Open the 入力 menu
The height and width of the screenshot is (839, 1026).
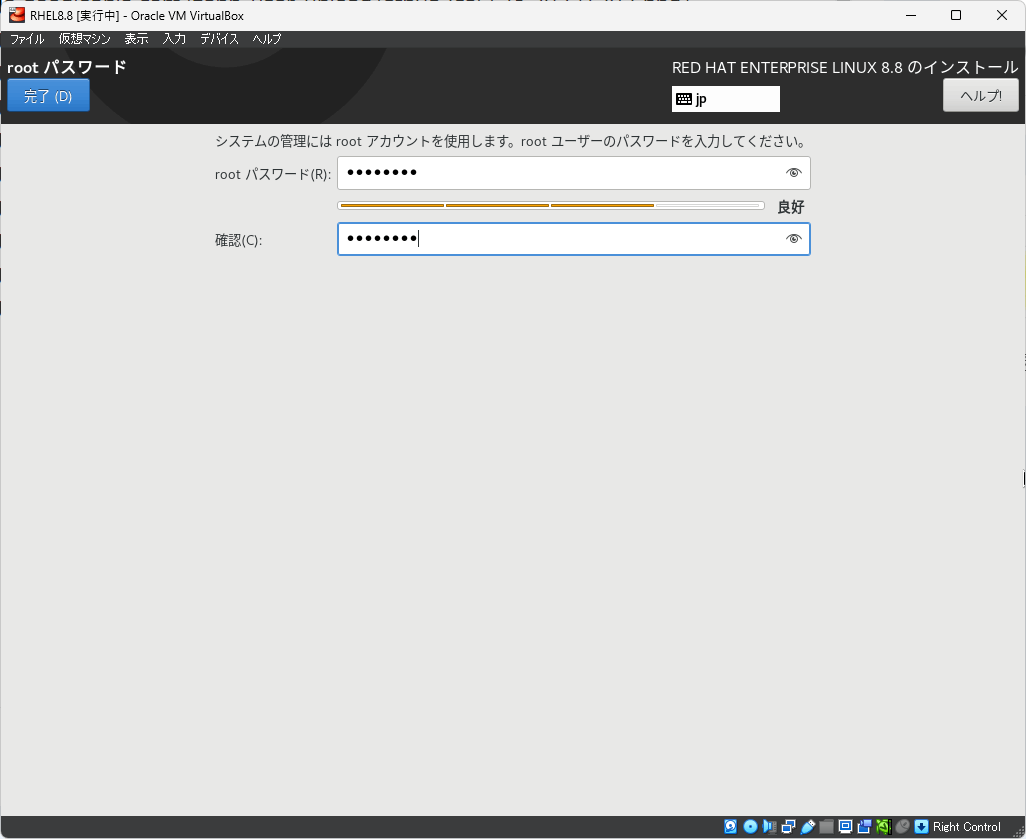click(x=174, y=39)
